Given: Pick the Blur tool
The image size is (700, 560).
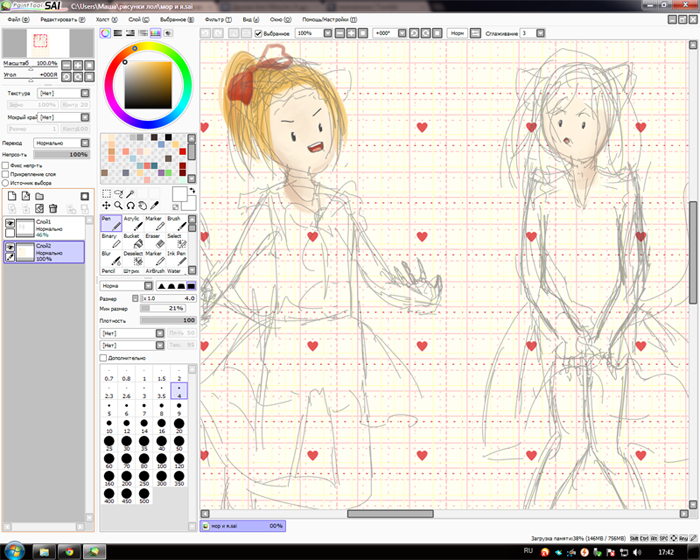Looking at the screenshot, I should tap(109, 257).
